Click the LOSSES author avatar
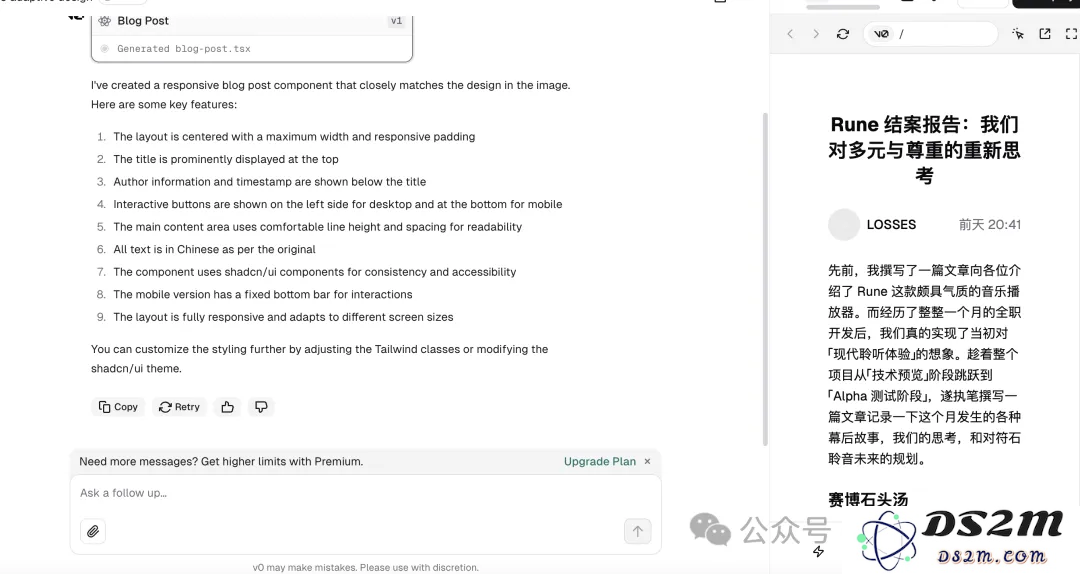 (844, 225)
